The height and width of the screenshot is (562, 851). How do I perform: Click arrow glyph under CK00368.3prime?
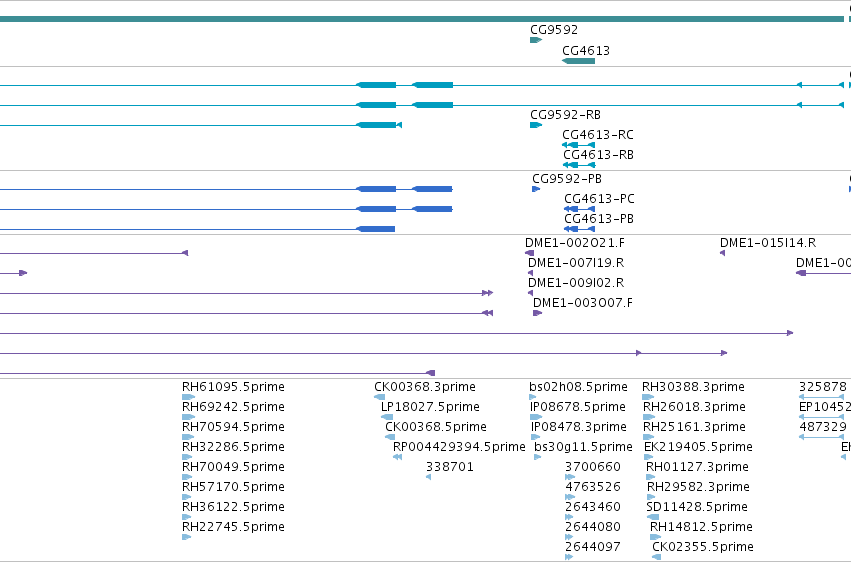point(379,397)
